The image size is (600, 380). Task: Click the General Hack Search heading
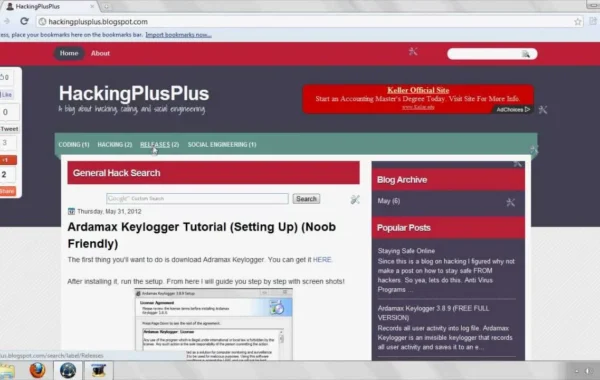[x=116, y=173]
